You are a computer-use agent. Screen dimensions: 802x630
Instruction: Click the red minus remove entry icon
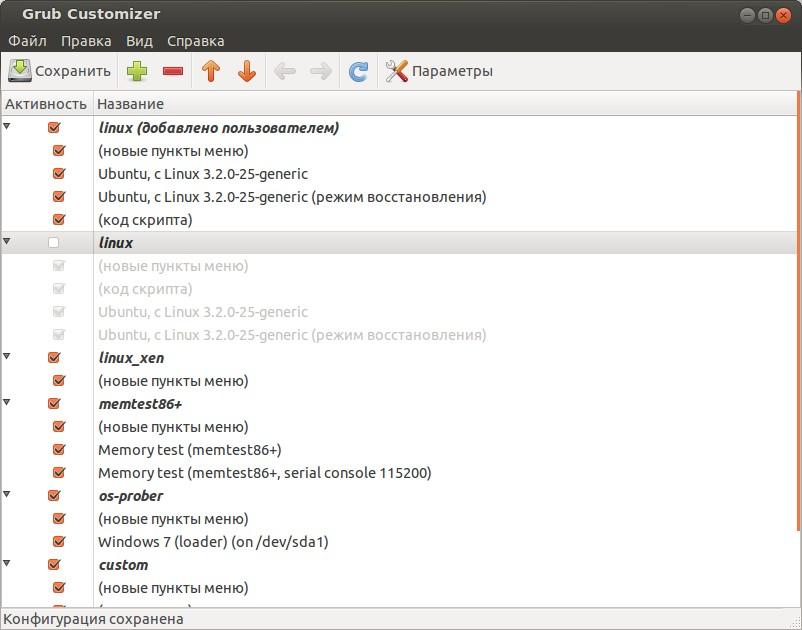point(173,71)
